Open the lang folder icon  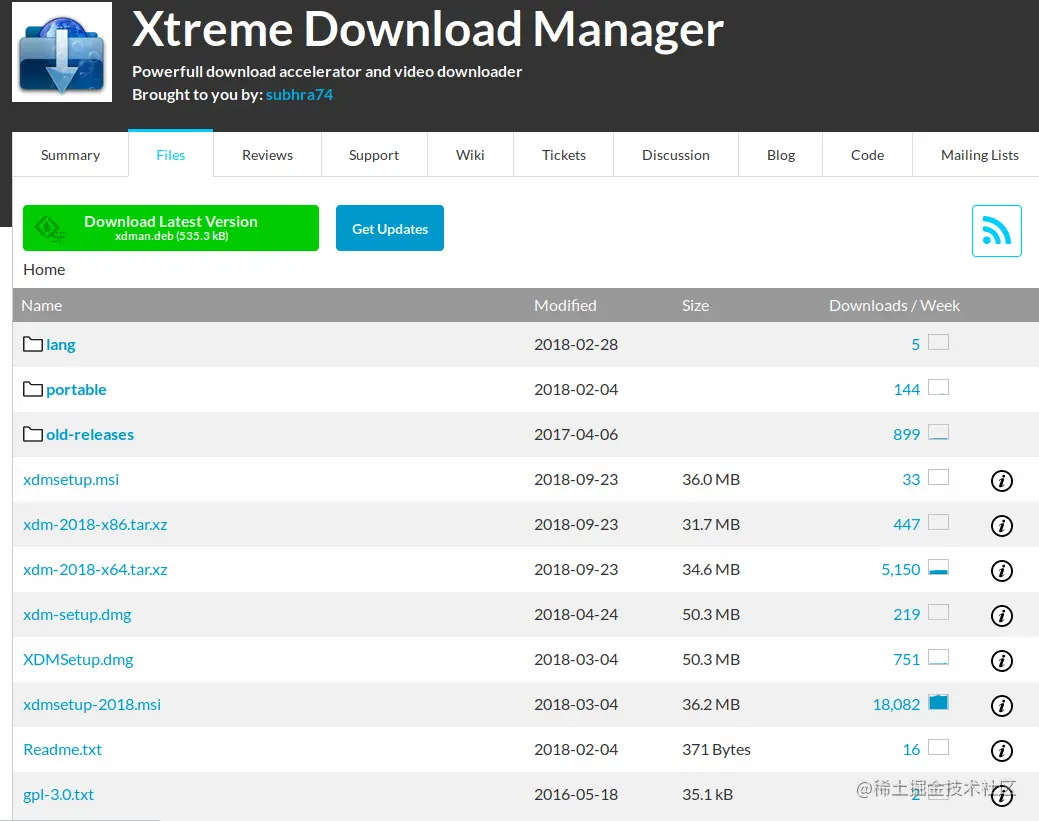pos(31,343)
